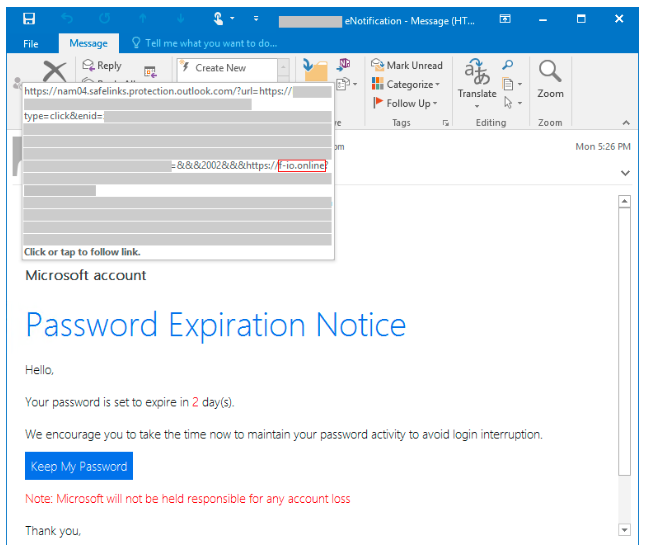
Task: Click the Redo icon in the title bar
Action: 105,19
